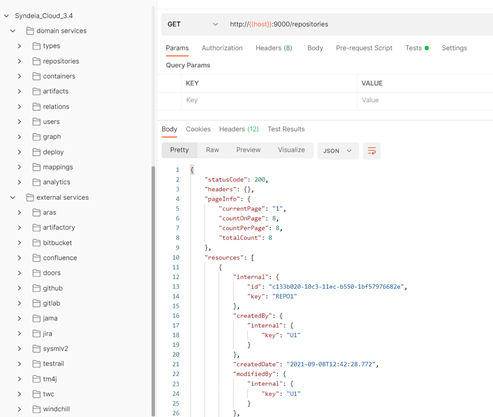Open the GET method dropdown
This screenshot has width=493, height=417.
(193, 24)
